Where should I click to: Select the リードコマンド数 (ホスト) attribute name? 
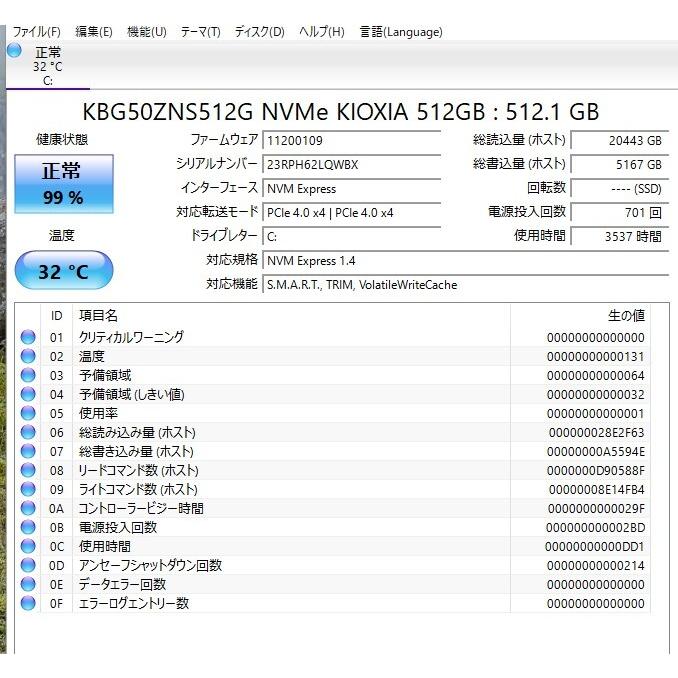[x=138, y=470]
